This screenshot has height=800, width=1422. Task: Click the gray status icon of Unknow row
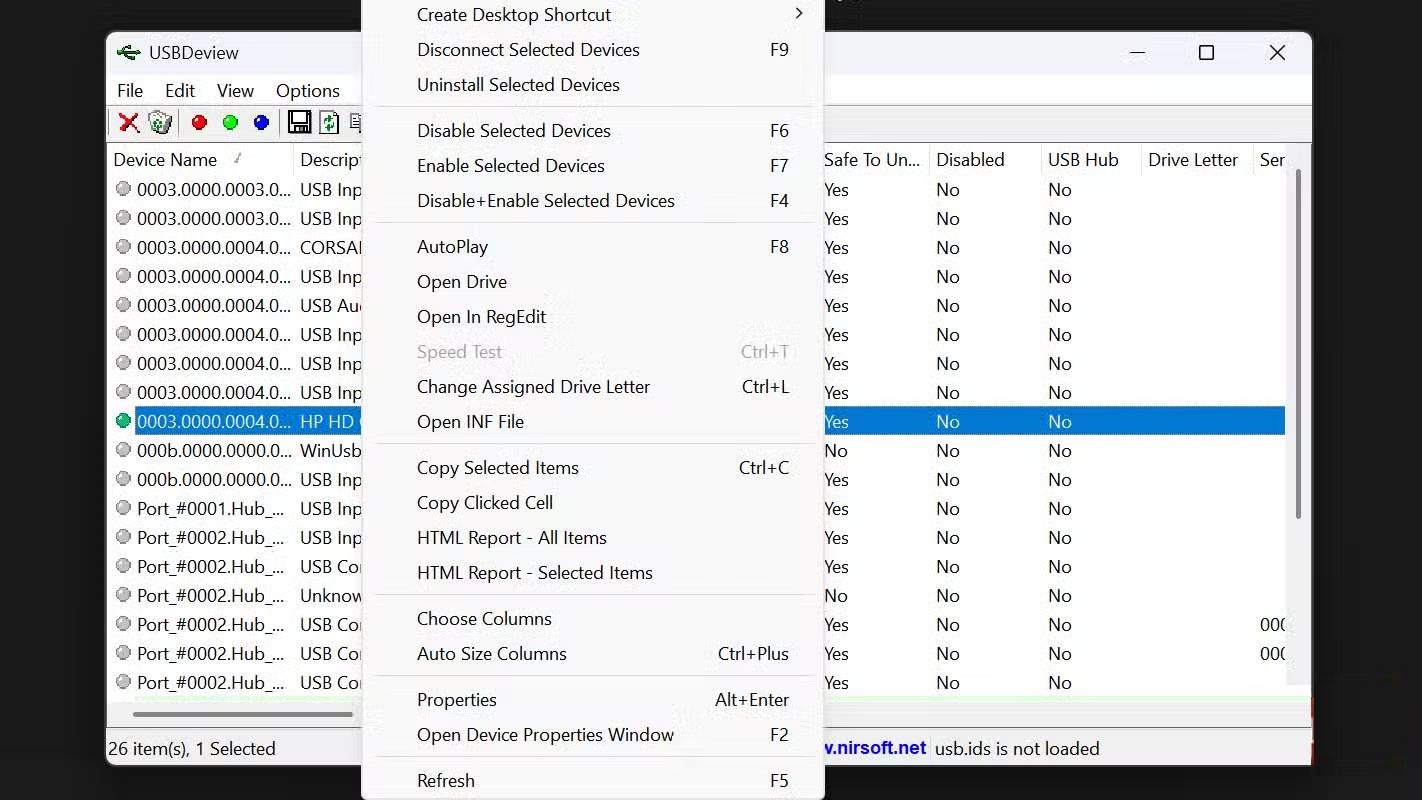(x=123, y=595)
